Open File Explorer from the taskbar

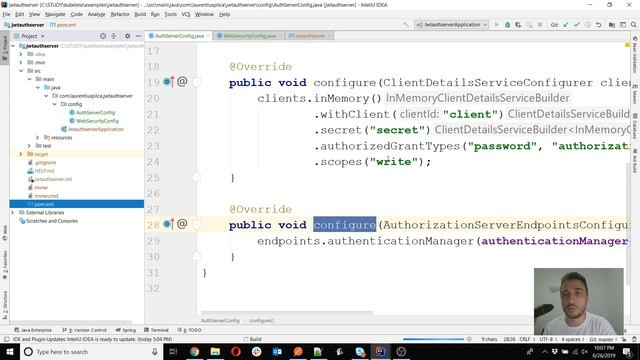[215, 351]
